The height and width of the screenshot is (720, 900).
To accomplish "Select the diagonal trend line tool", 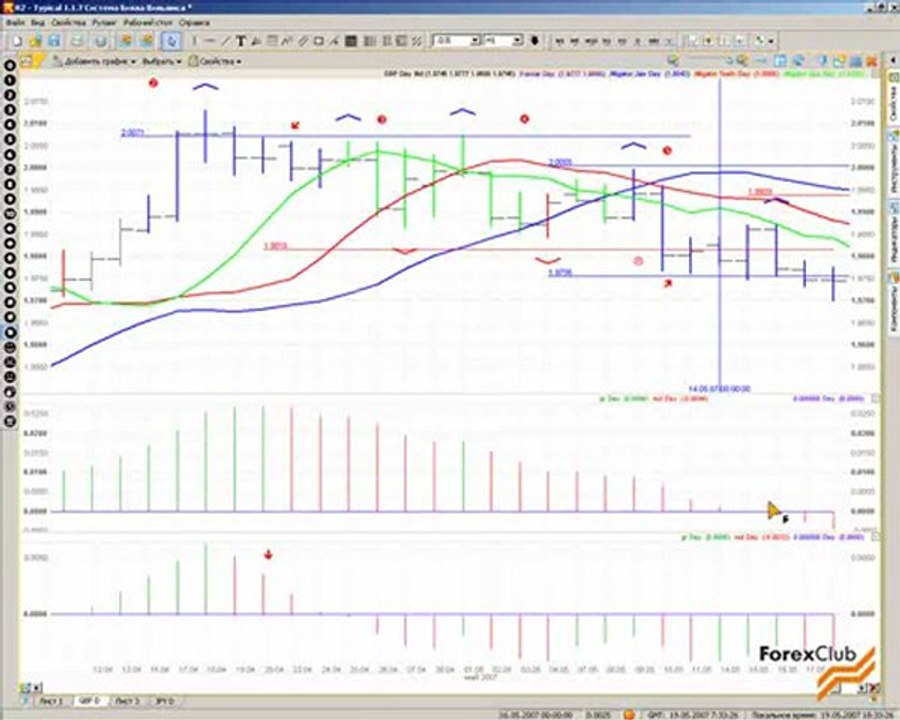I will point(226,41).
